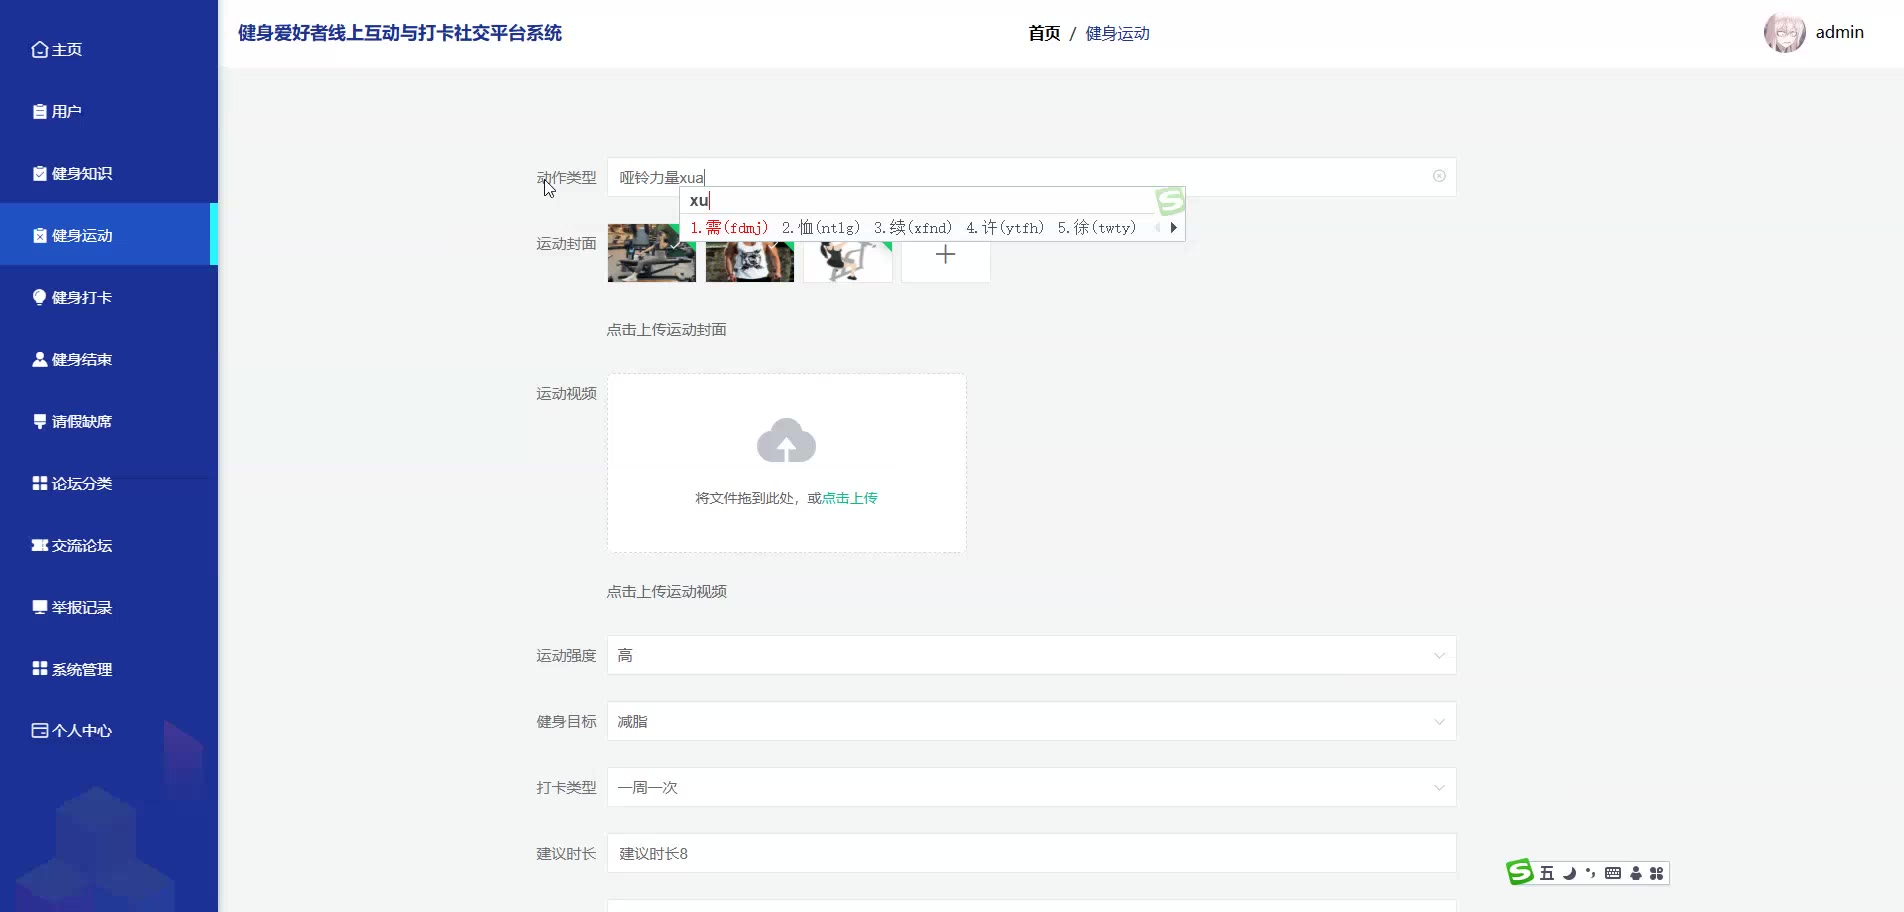Viewport: 1904px width, 912px height.
Task: Select IME candidate 5 徐
Action: pyautogui.click(x=1097, y=228)
